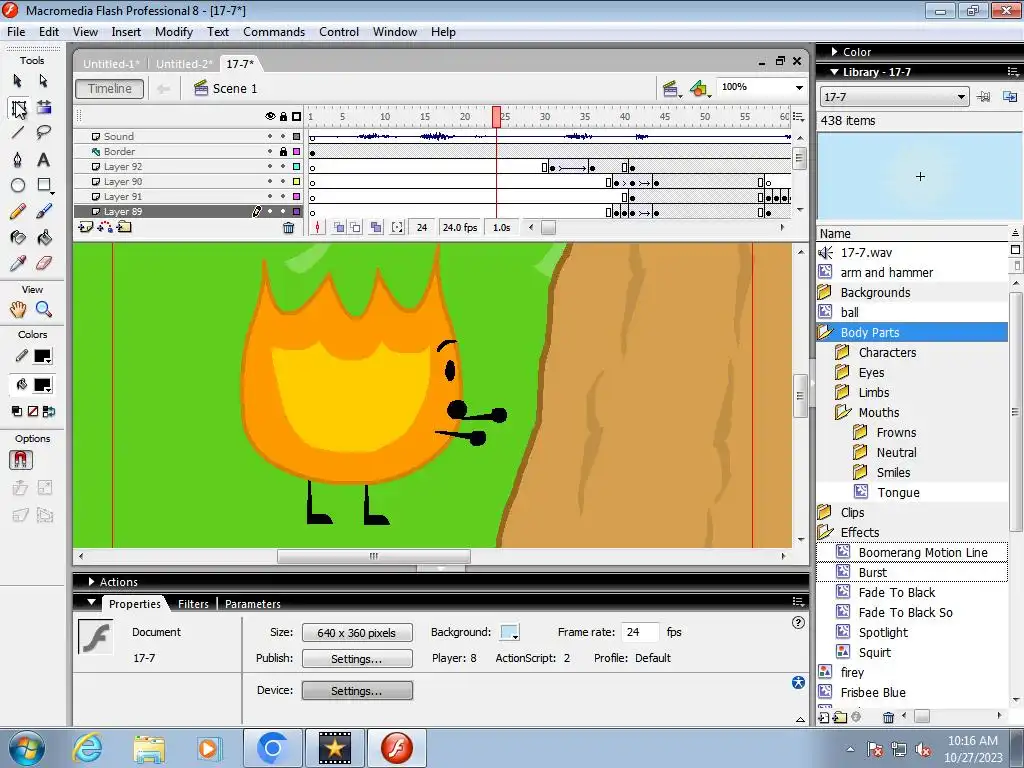Select the Paint Bucket tool

[x=44, y=238]
